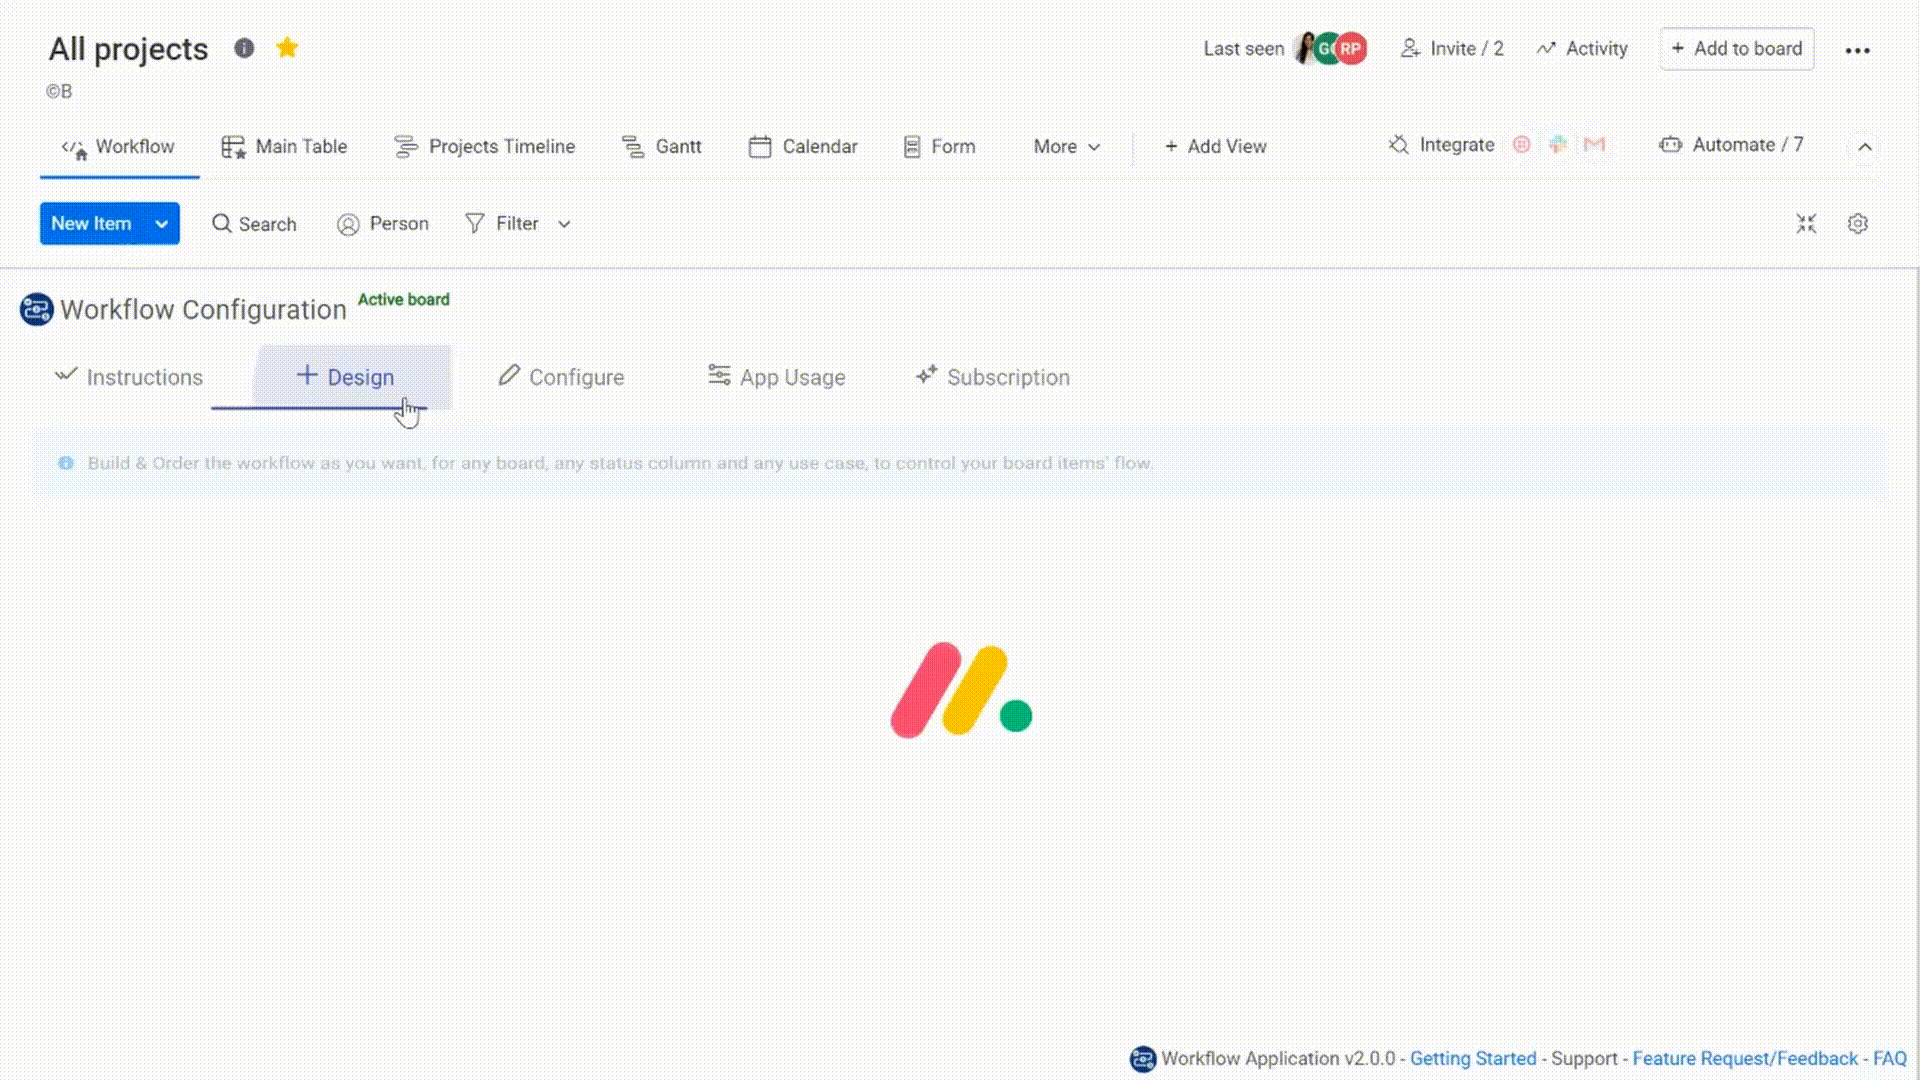Filter by Person
This screenshot has width=1920, height=1080.
pyautogui.click(x=383, y=224)
